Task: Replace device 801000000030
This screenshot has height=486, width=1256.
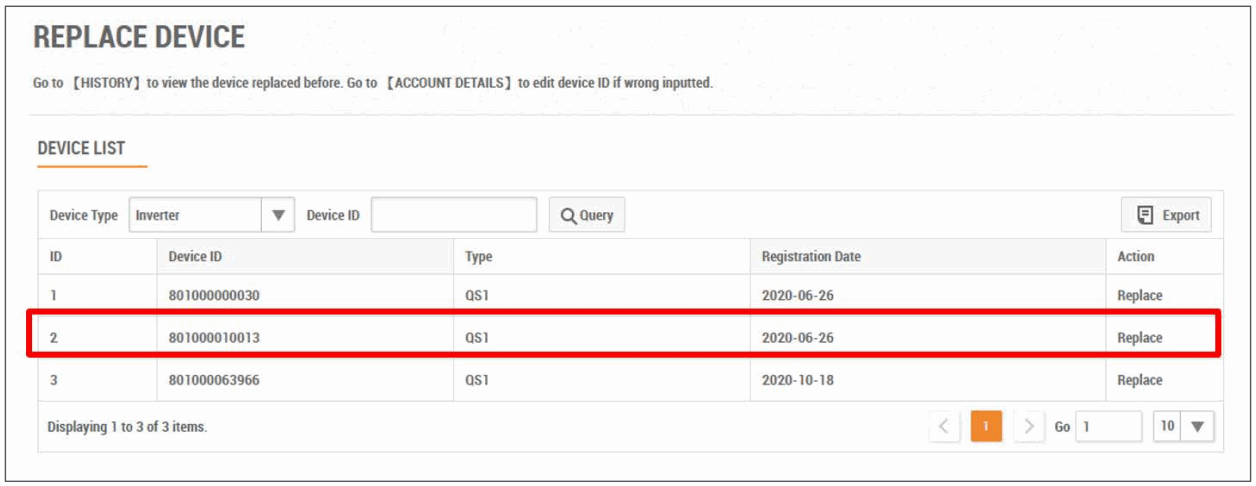Action: (1140, 296)
